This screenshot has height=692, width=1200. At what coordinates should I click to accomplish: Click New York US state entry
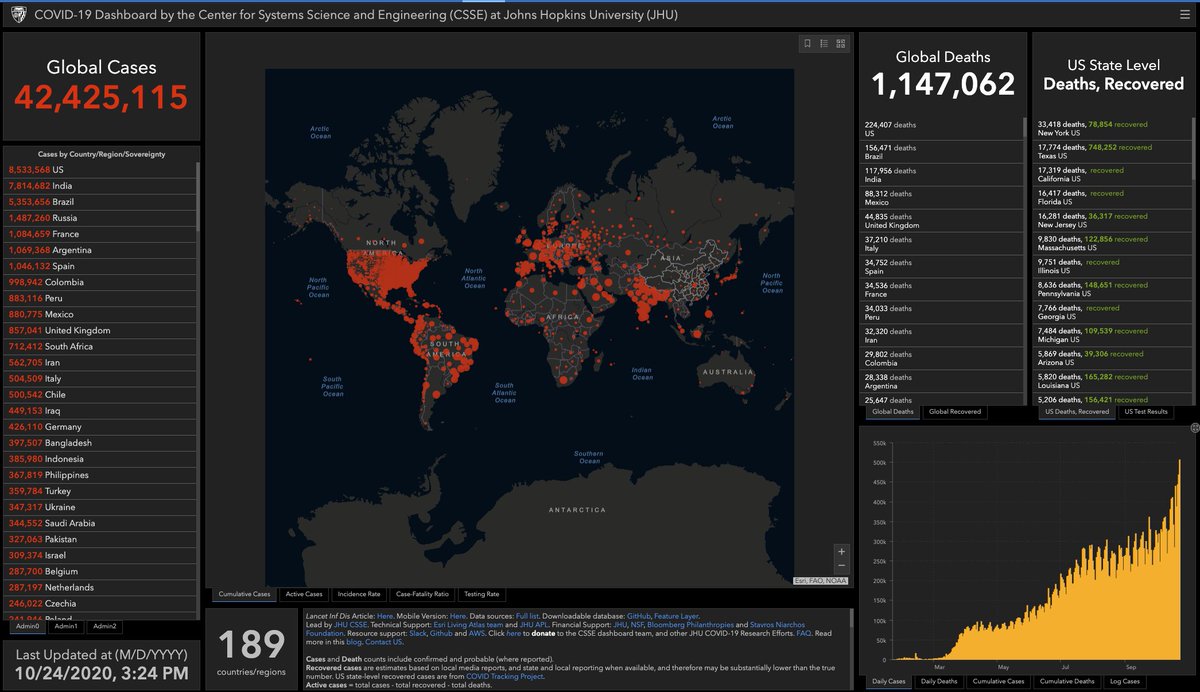[x=1112, y=129]
